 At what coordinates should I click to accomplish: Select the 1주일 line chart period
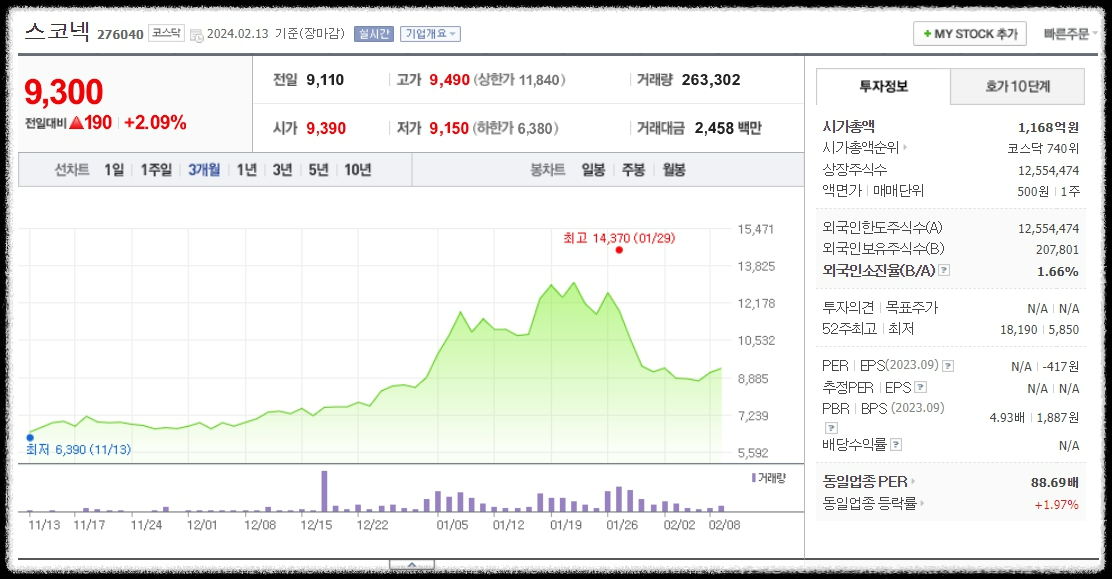(156, 170)
